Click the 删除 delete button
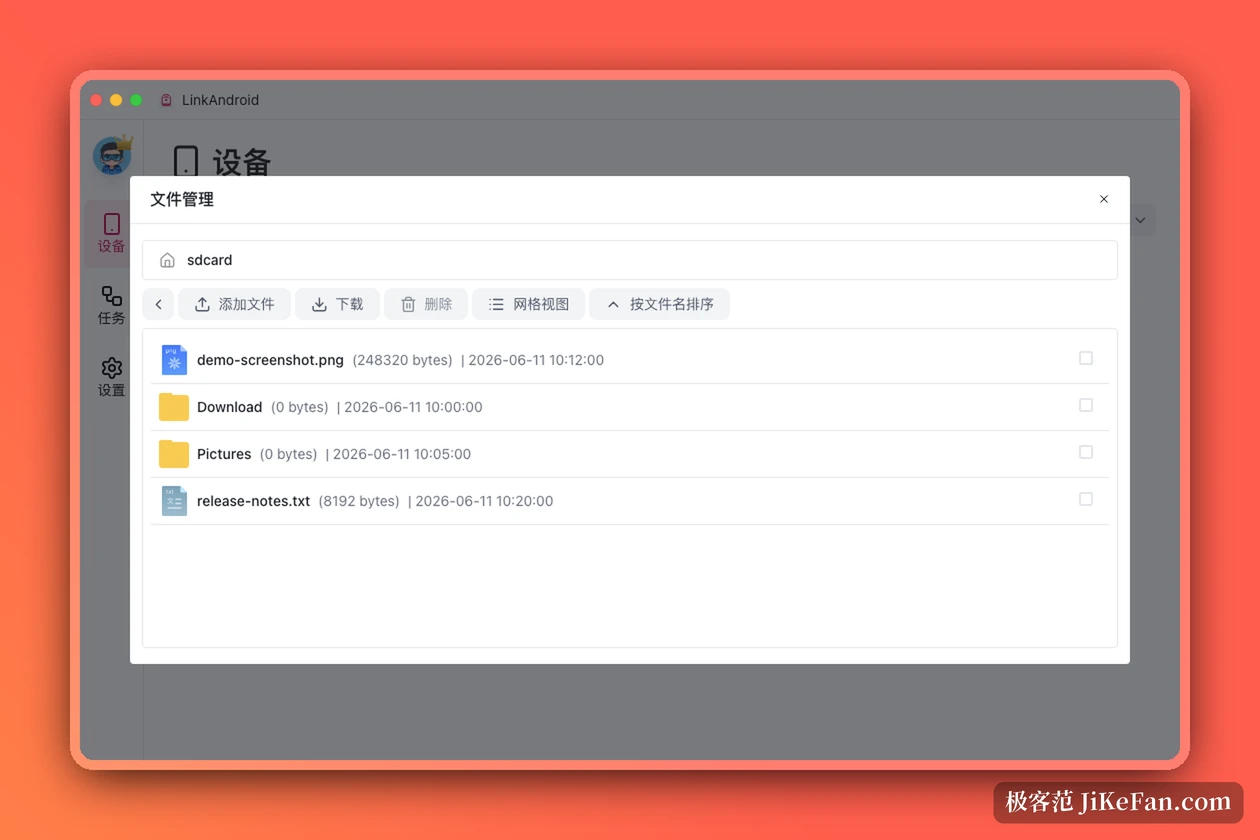This screenshot has width=1260, height=840. (x=426, y=304)
